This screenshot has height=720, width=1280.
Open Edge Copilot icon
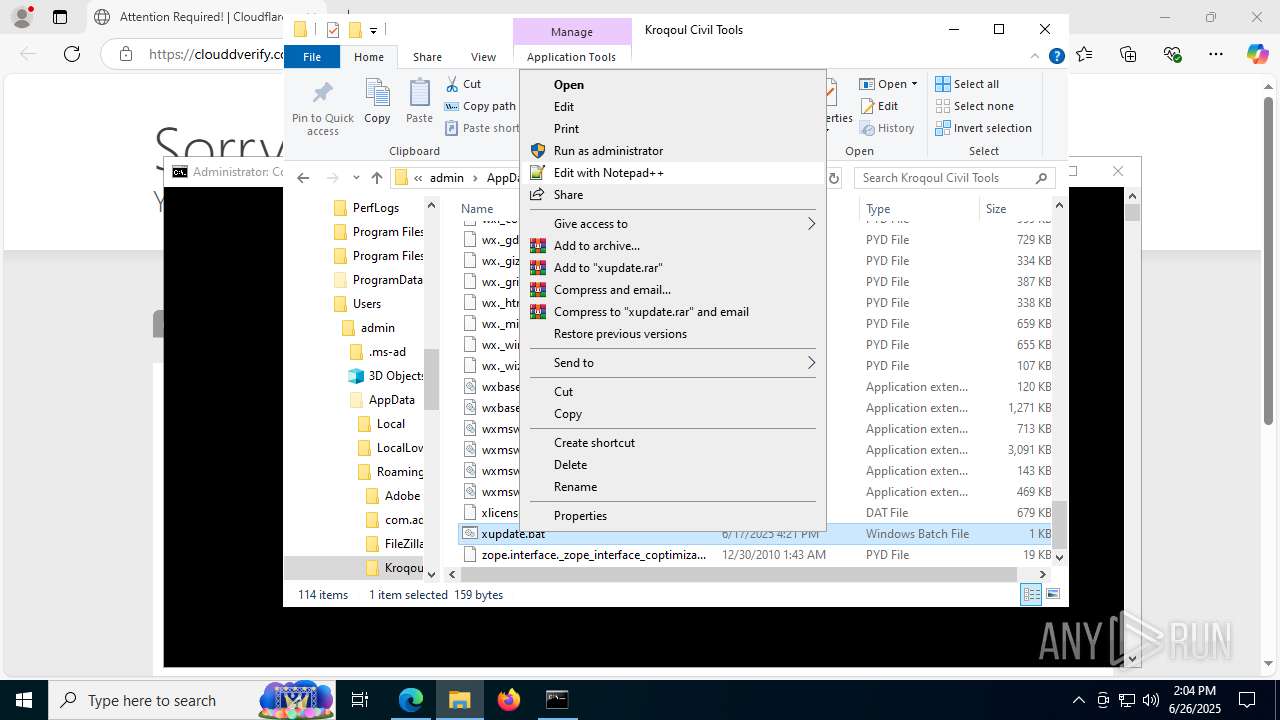[x=1258, y=54]
